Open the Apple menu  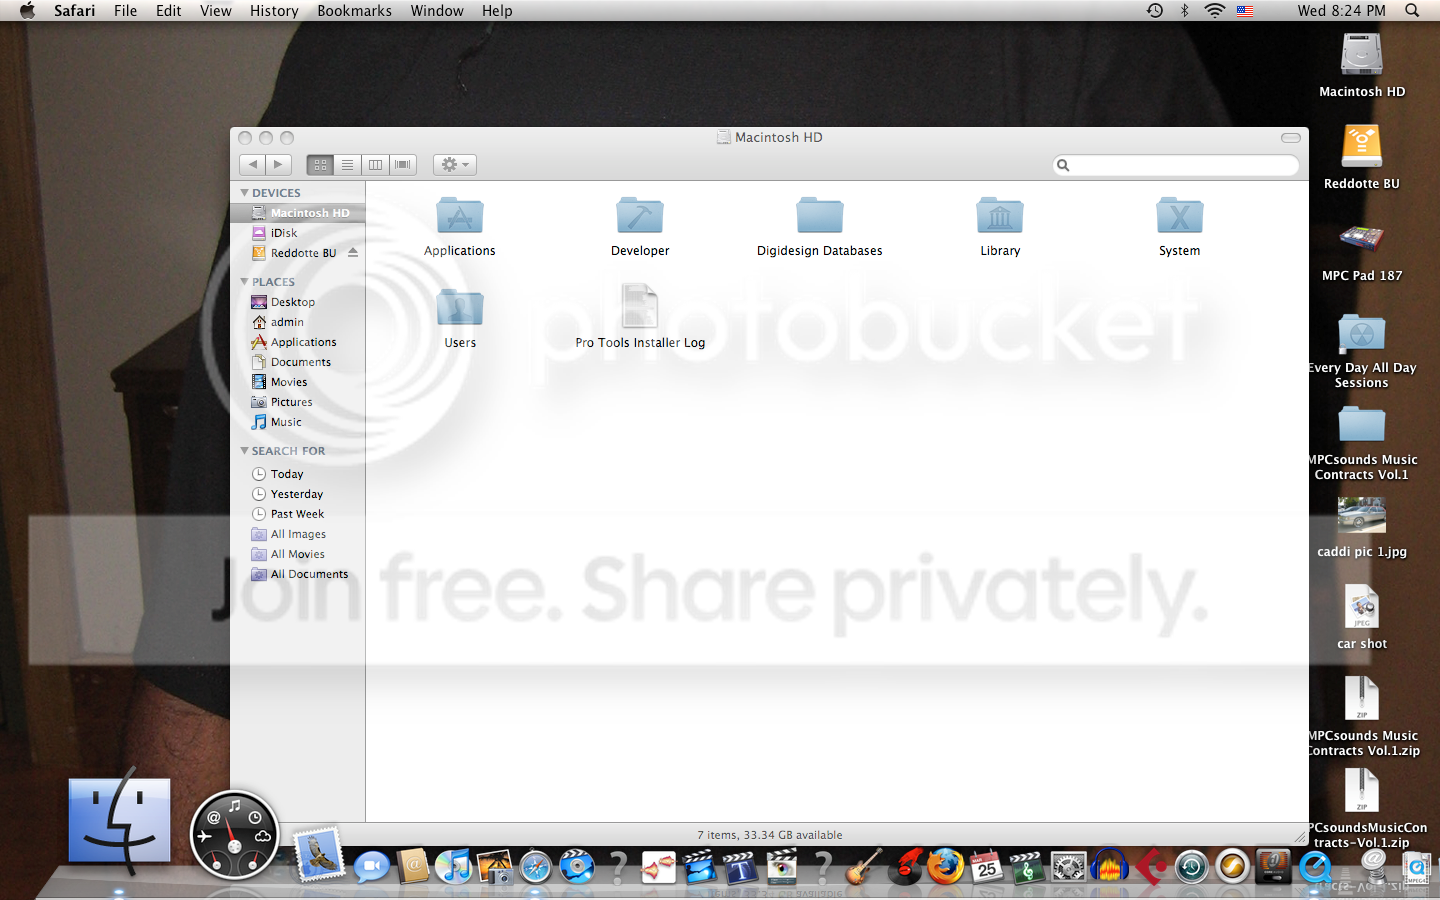coord(27,11)
